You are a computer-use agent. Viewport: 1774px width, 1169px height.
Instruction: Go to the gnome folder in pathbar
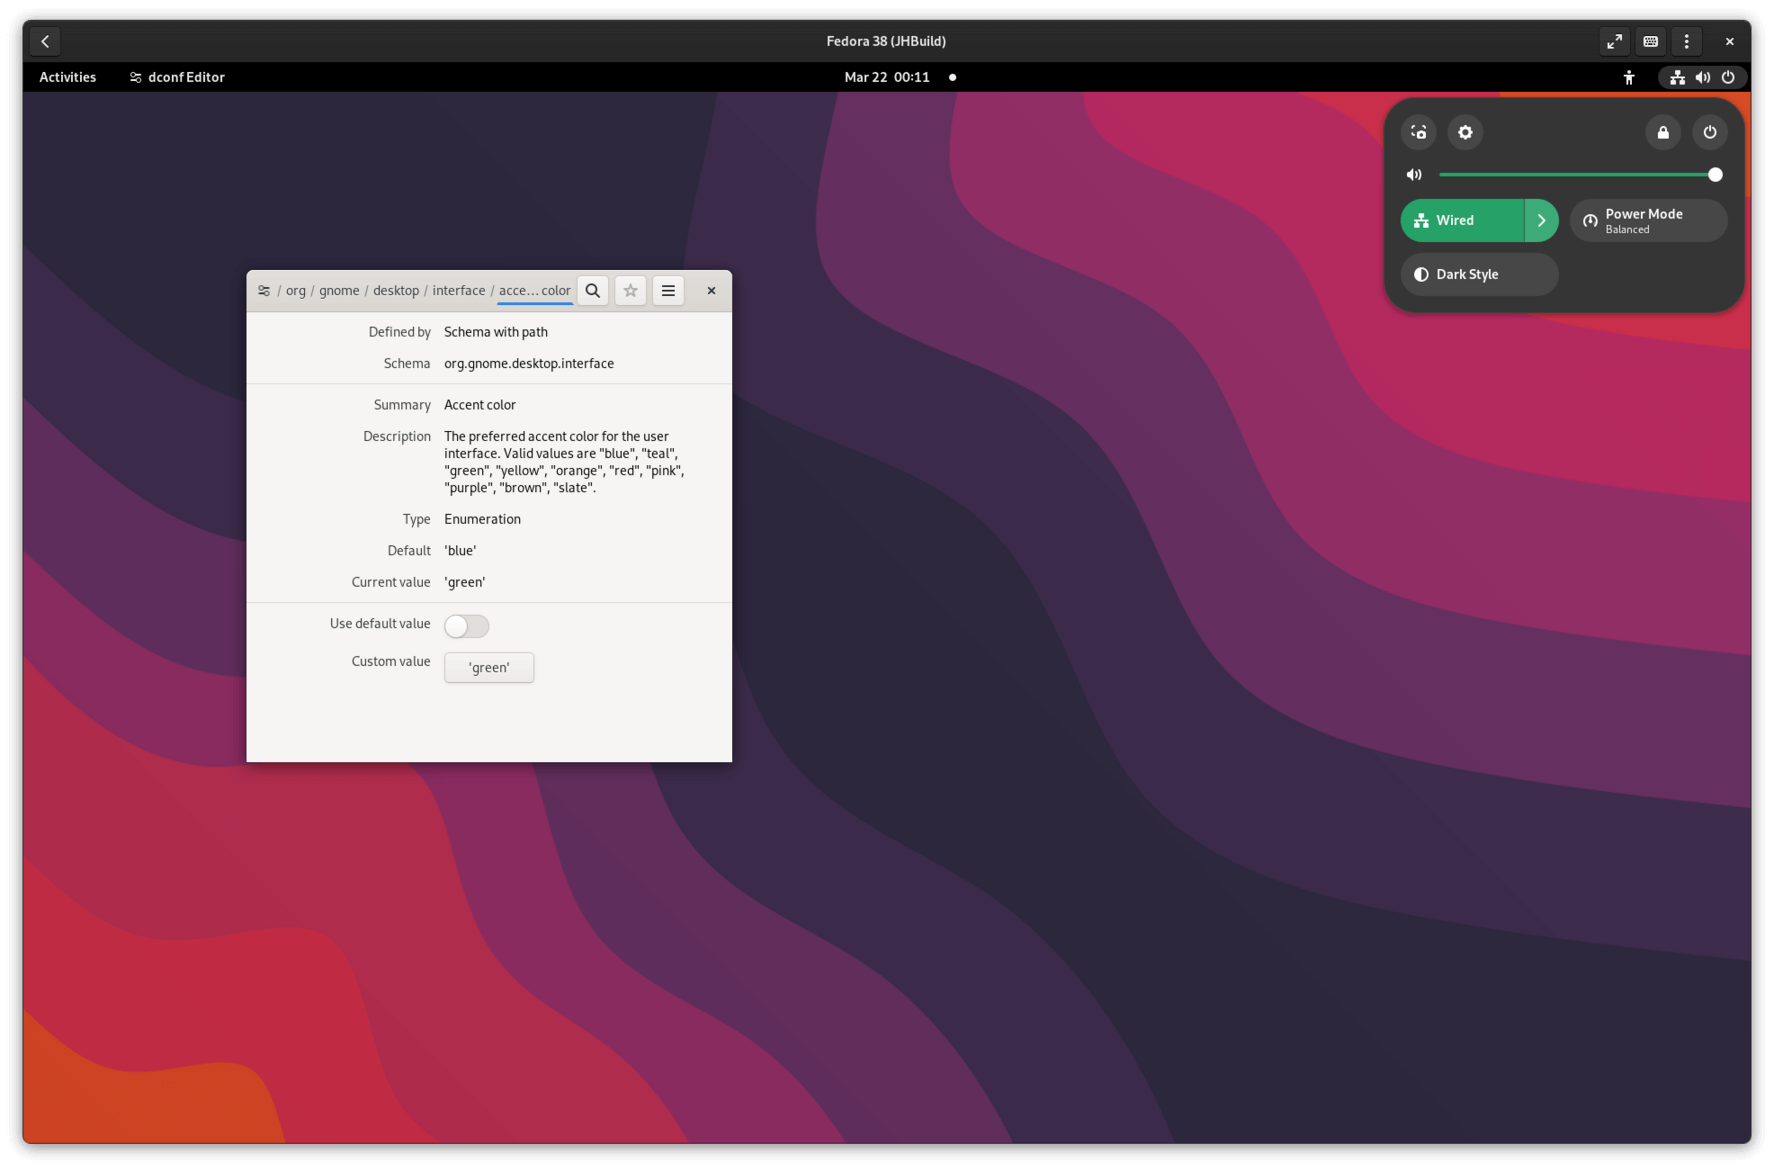(339, 290)
